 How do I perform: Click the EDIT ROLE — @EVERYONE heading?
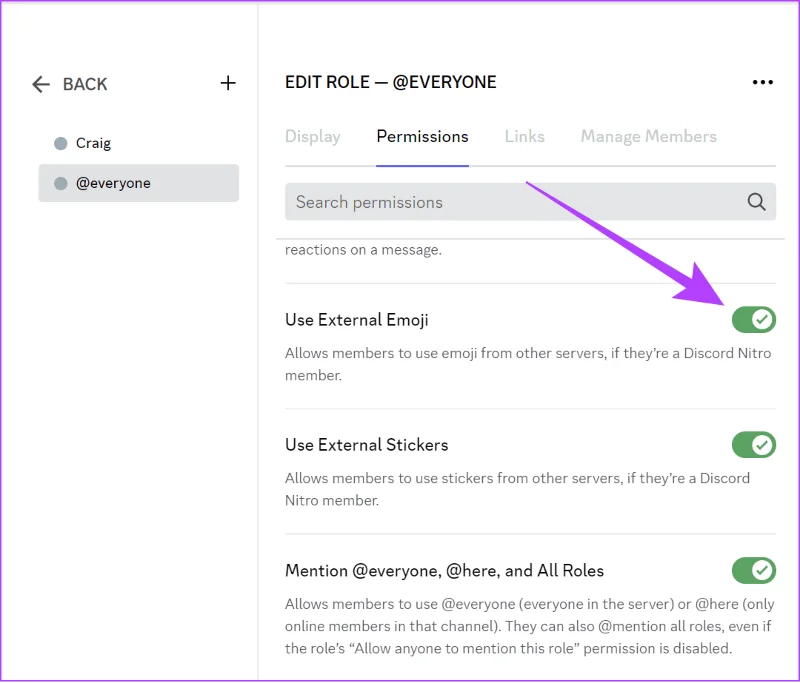(x=390, y=82)
